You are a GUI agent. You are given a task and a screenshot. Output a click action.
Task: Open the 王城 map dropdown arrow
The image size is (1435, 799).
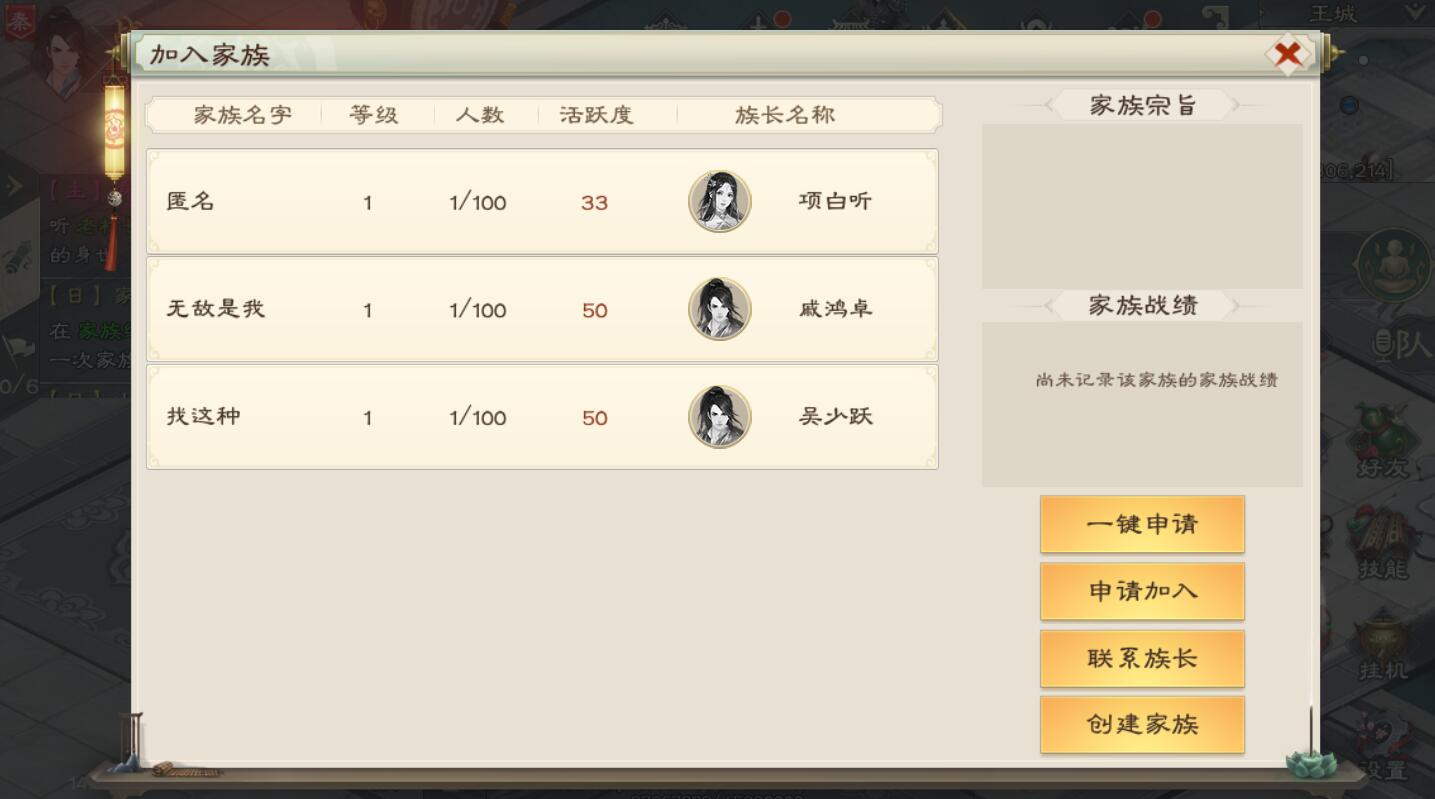point(1416,14)
